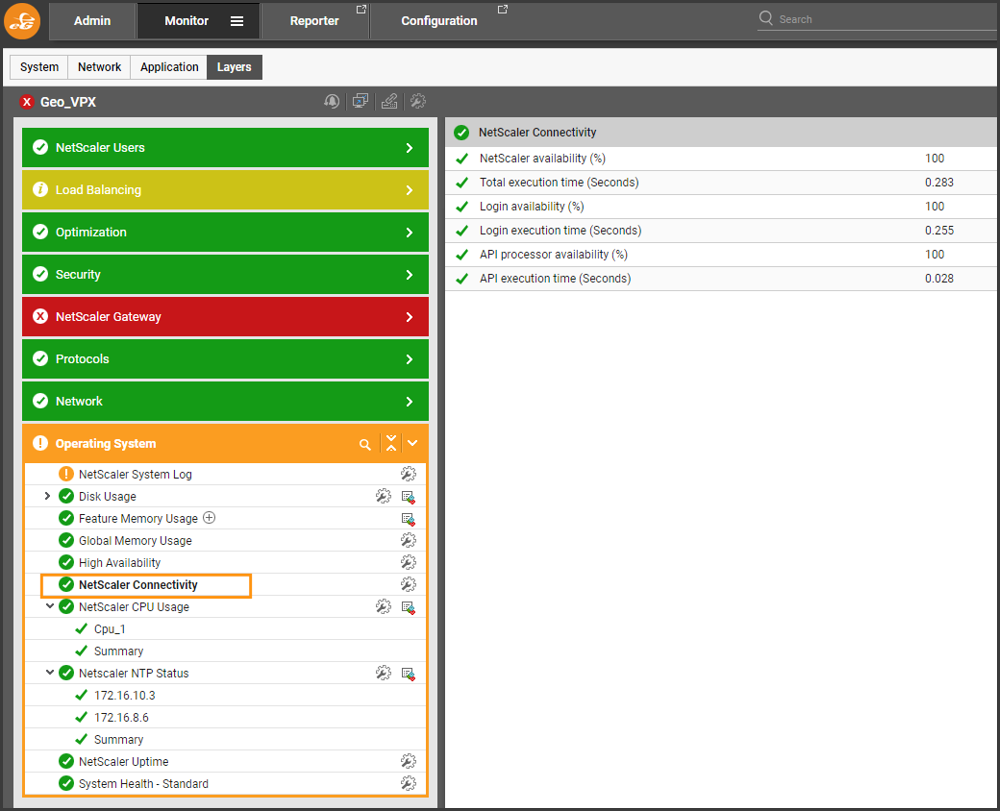Screen dimensions: 1000x811
Task: Select NetScaler Uptime test
Action: (x=124, y=762)
